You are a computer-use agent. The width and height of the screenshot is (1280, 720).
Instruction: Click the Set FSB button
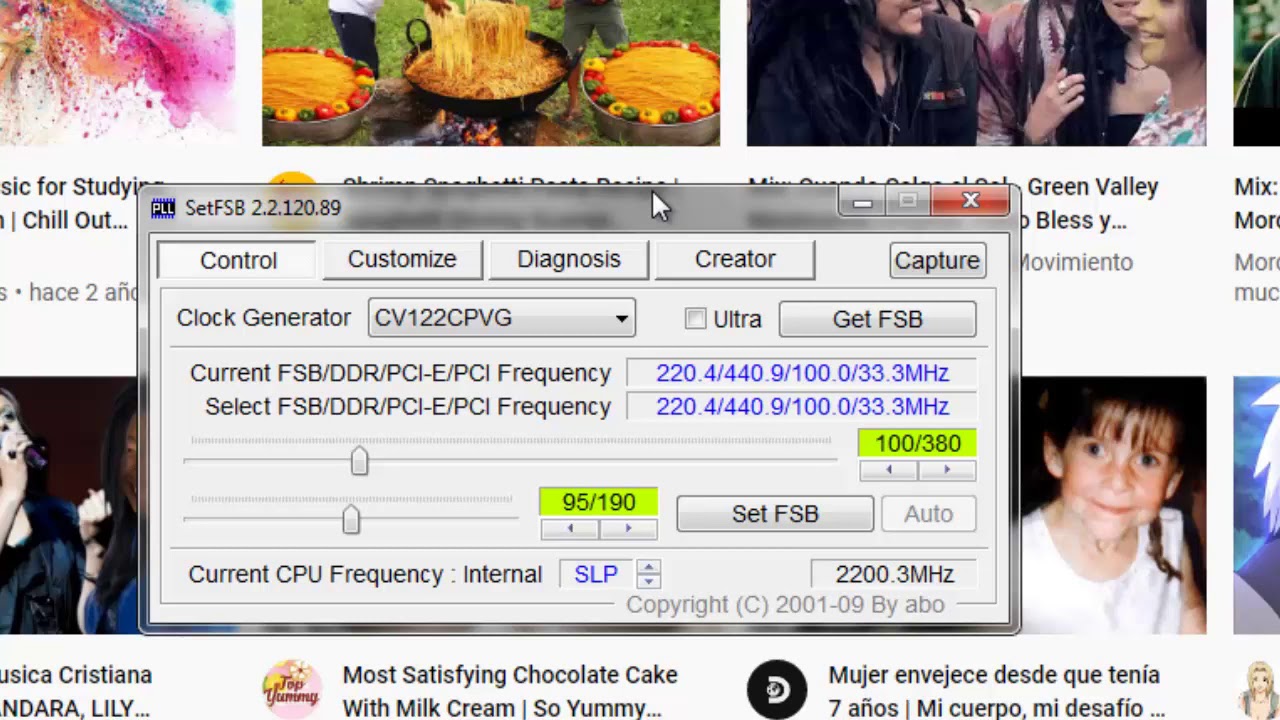tap(775, 514)
